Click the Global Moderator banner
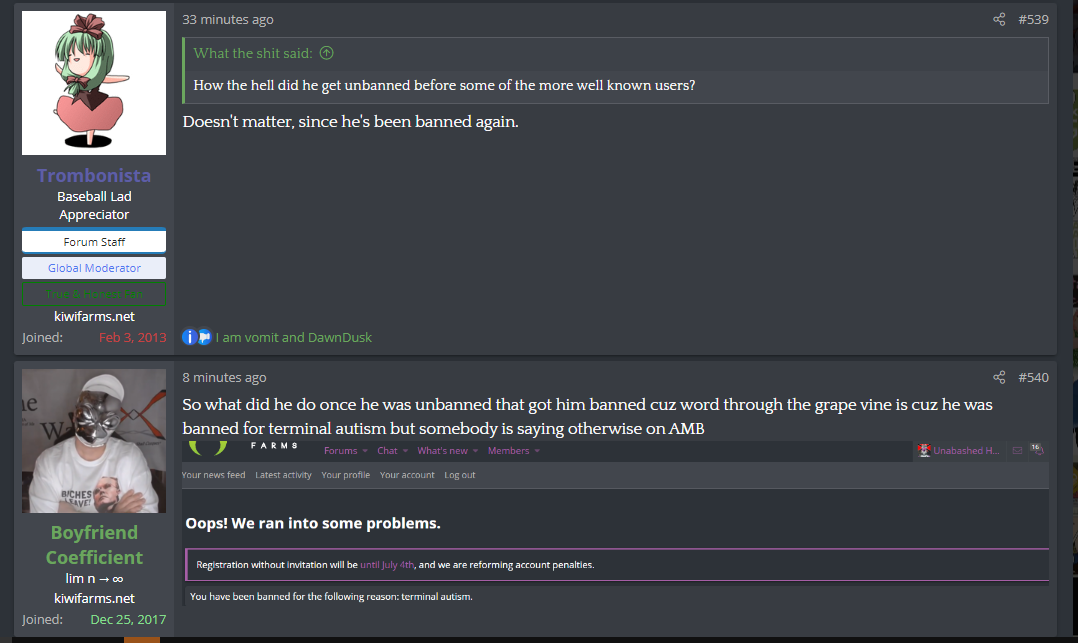The height and width of the screenshot is (643, 1078). click(94, 268)
